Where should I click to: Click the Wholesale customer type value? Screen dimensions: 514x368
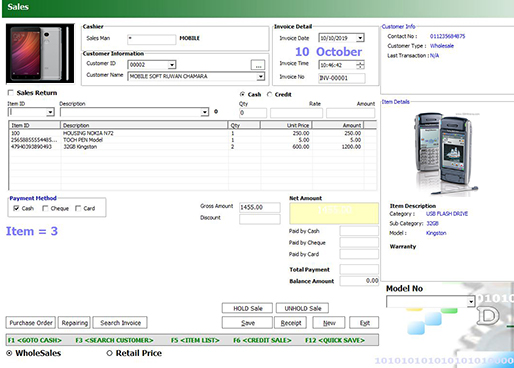[442, 46]
